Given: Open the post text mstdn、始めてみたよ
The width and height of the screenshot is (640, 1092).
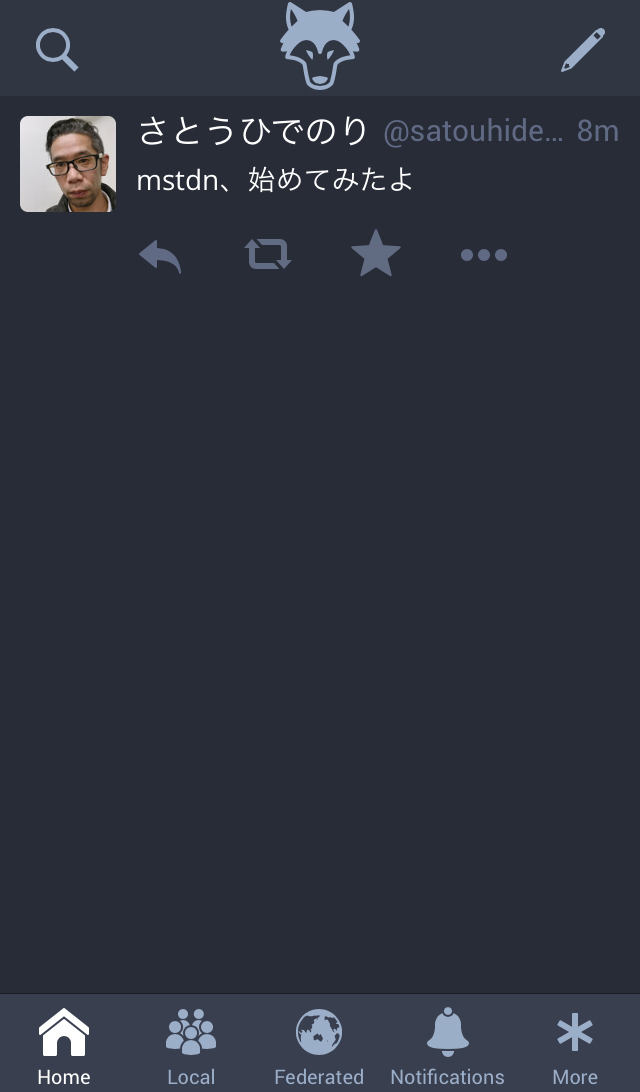Looking at the screenshot, I should [x=275, y=180].
